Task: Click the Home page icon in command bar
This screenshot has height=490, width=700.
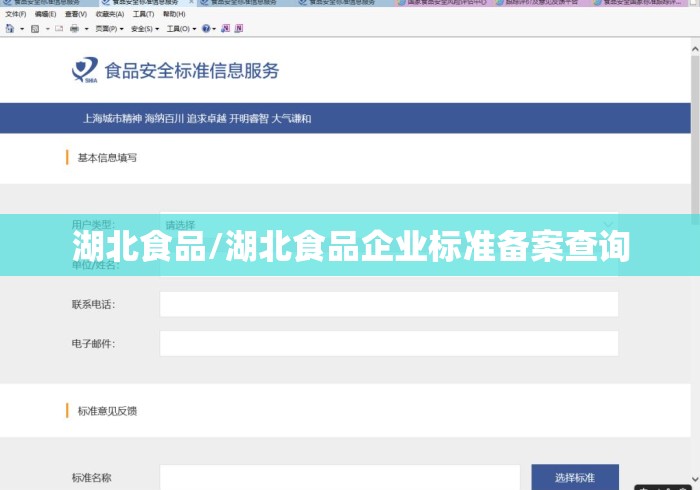Action: 10,29
